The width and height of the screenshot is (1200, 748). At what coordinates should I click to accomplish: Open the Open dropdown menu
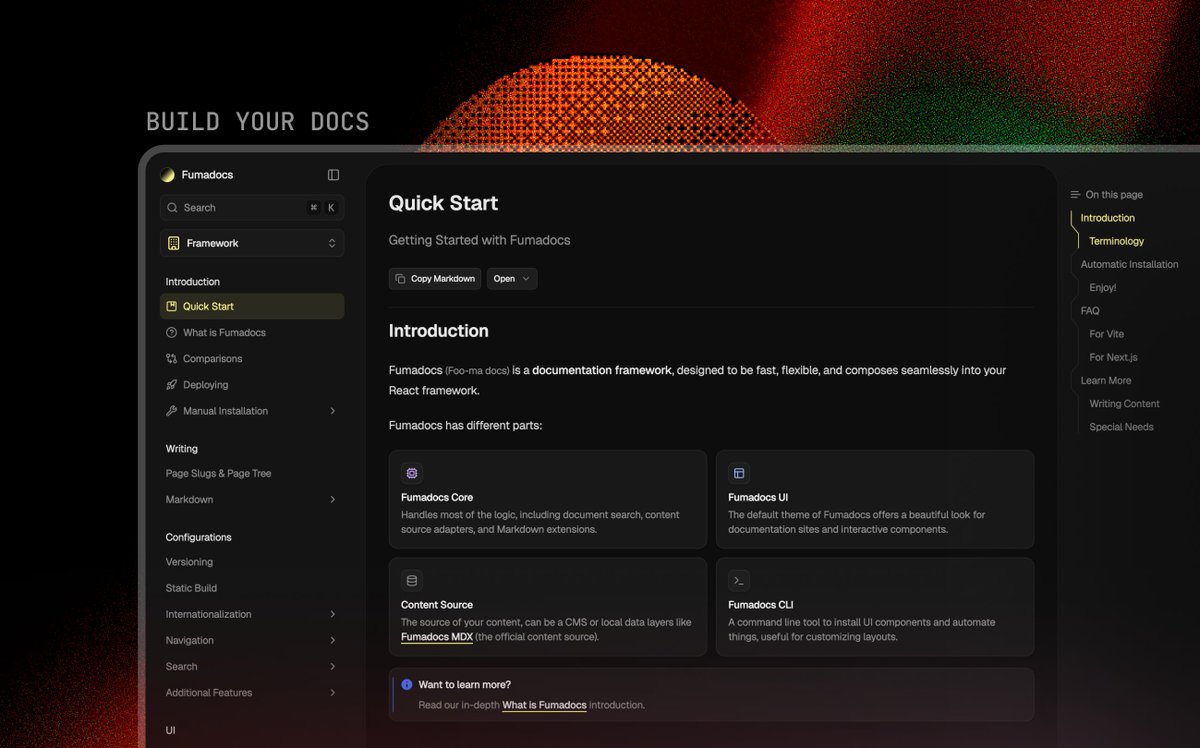point(512,279)
